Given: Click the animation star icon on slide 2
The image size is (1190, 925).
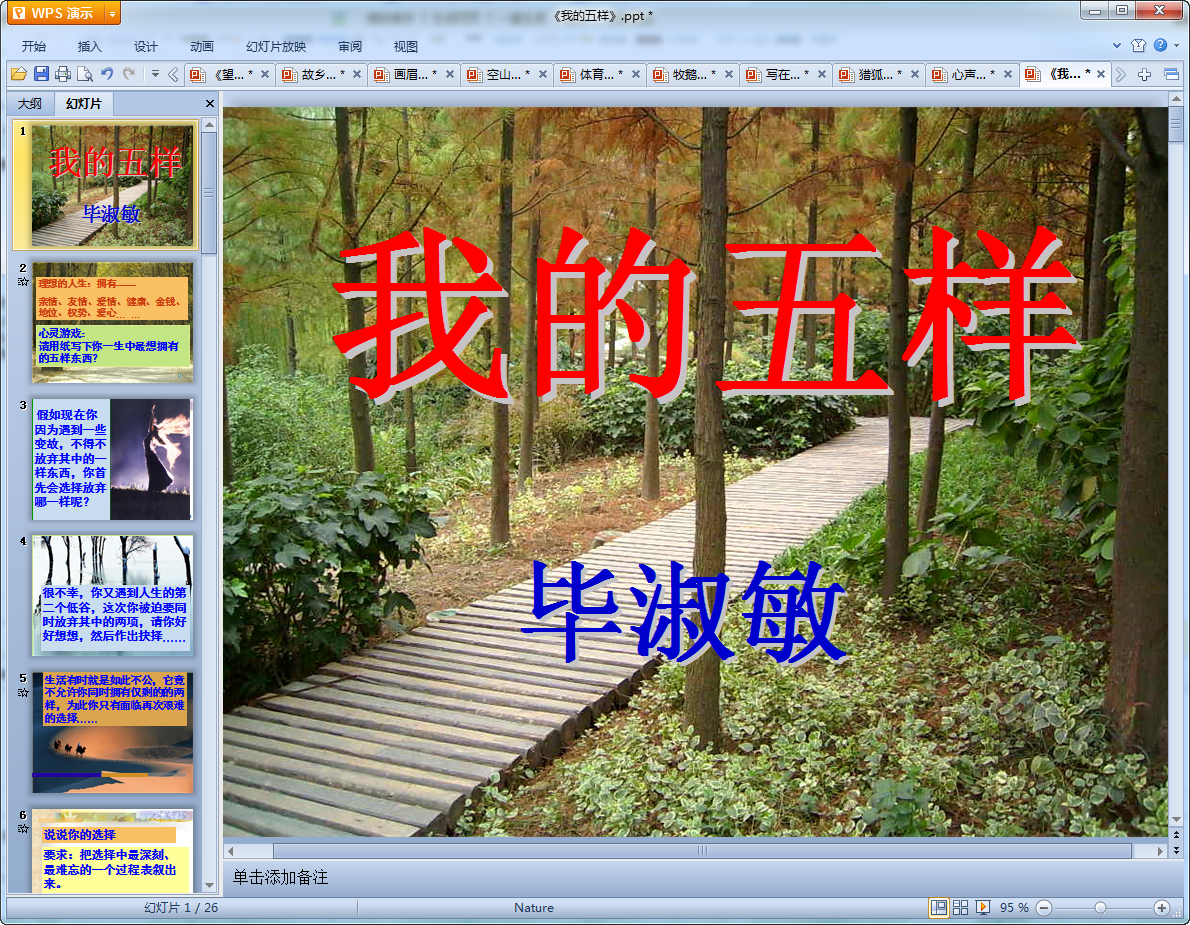Looking at the screenshot, I should click(x=23, y=282).
